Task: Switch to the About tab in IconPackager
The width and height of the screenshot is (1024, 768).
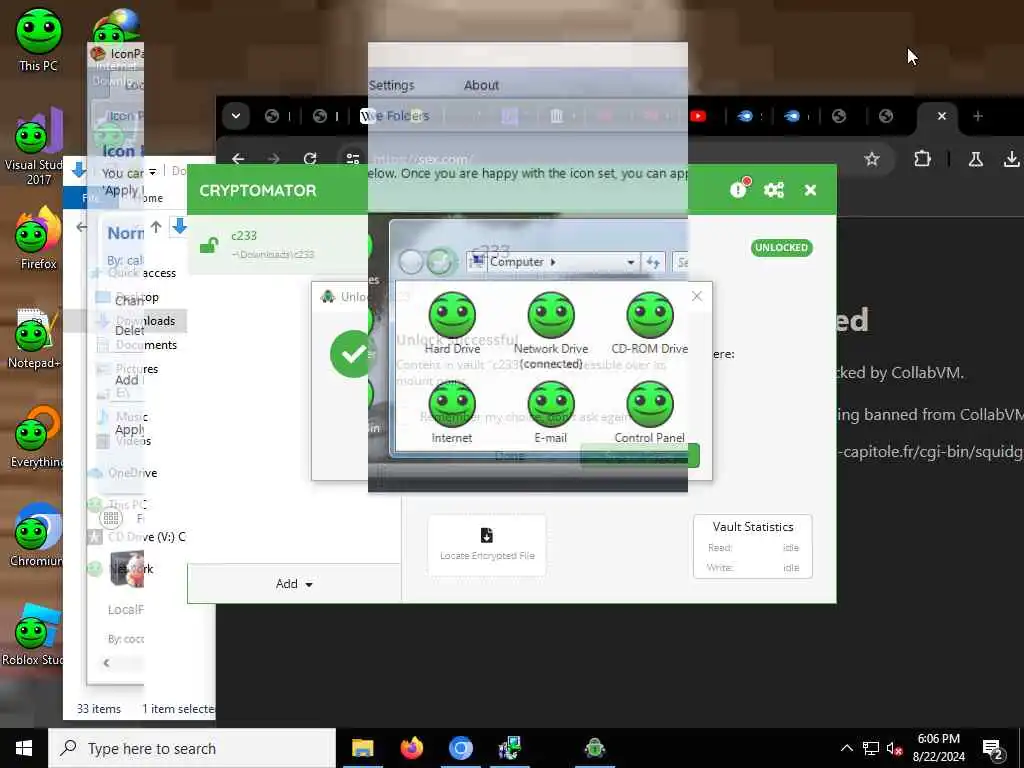Action: pyautogui.click(x=481, y=86)
